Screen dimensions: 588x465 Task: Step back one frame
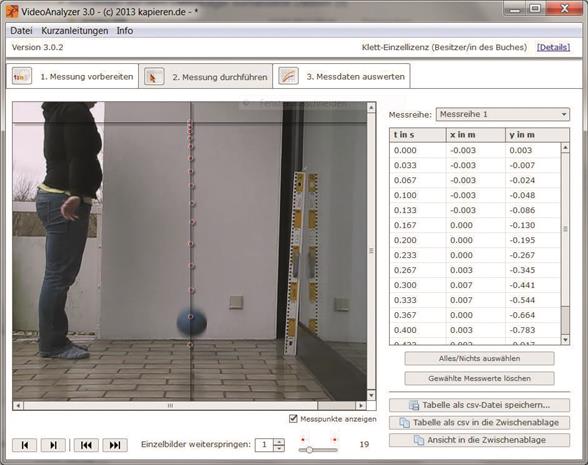25,445
